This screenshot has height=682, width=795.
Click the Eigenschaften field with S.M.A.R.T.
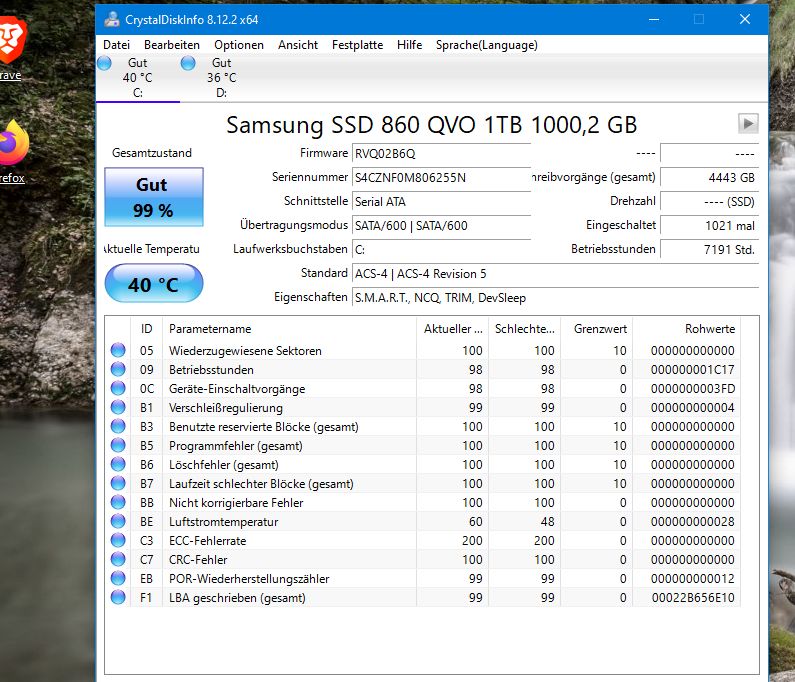click(555, 298)
